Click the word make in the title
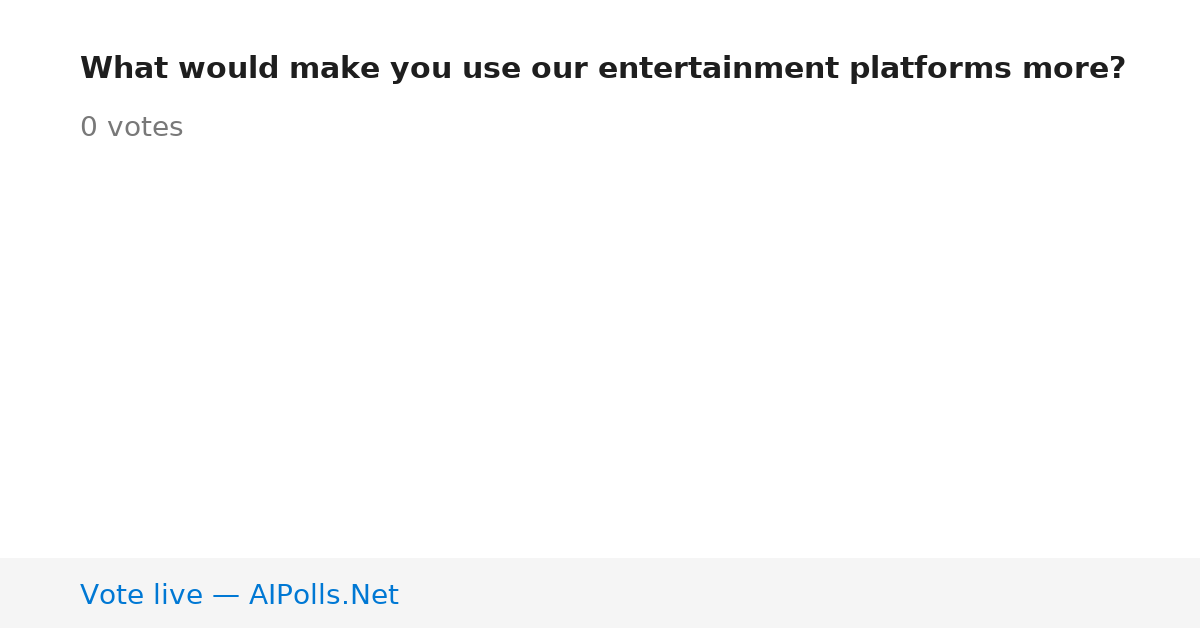The height and width of the screenshot is (628, 1200). pos(335,69)
